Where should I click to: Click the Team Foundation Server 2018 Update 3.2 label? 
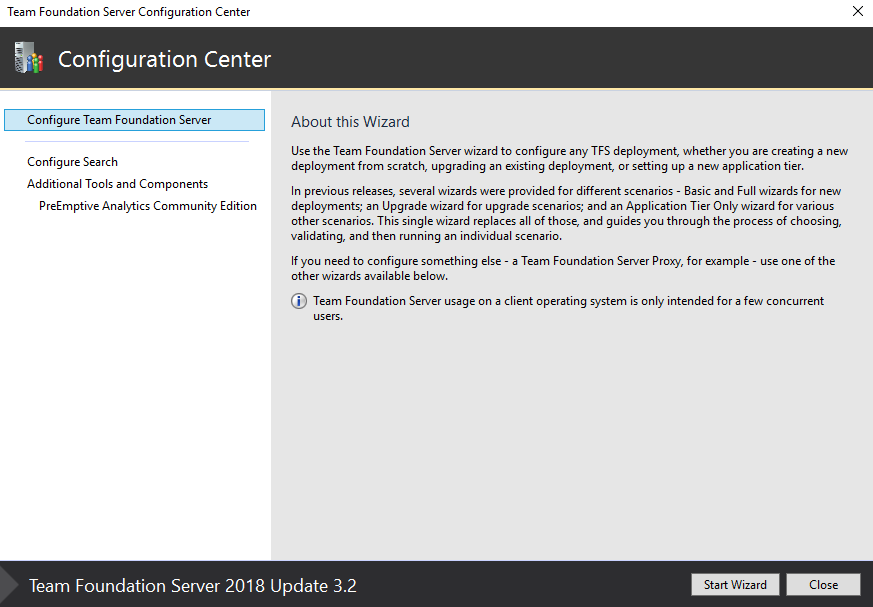tap(192, 586)
